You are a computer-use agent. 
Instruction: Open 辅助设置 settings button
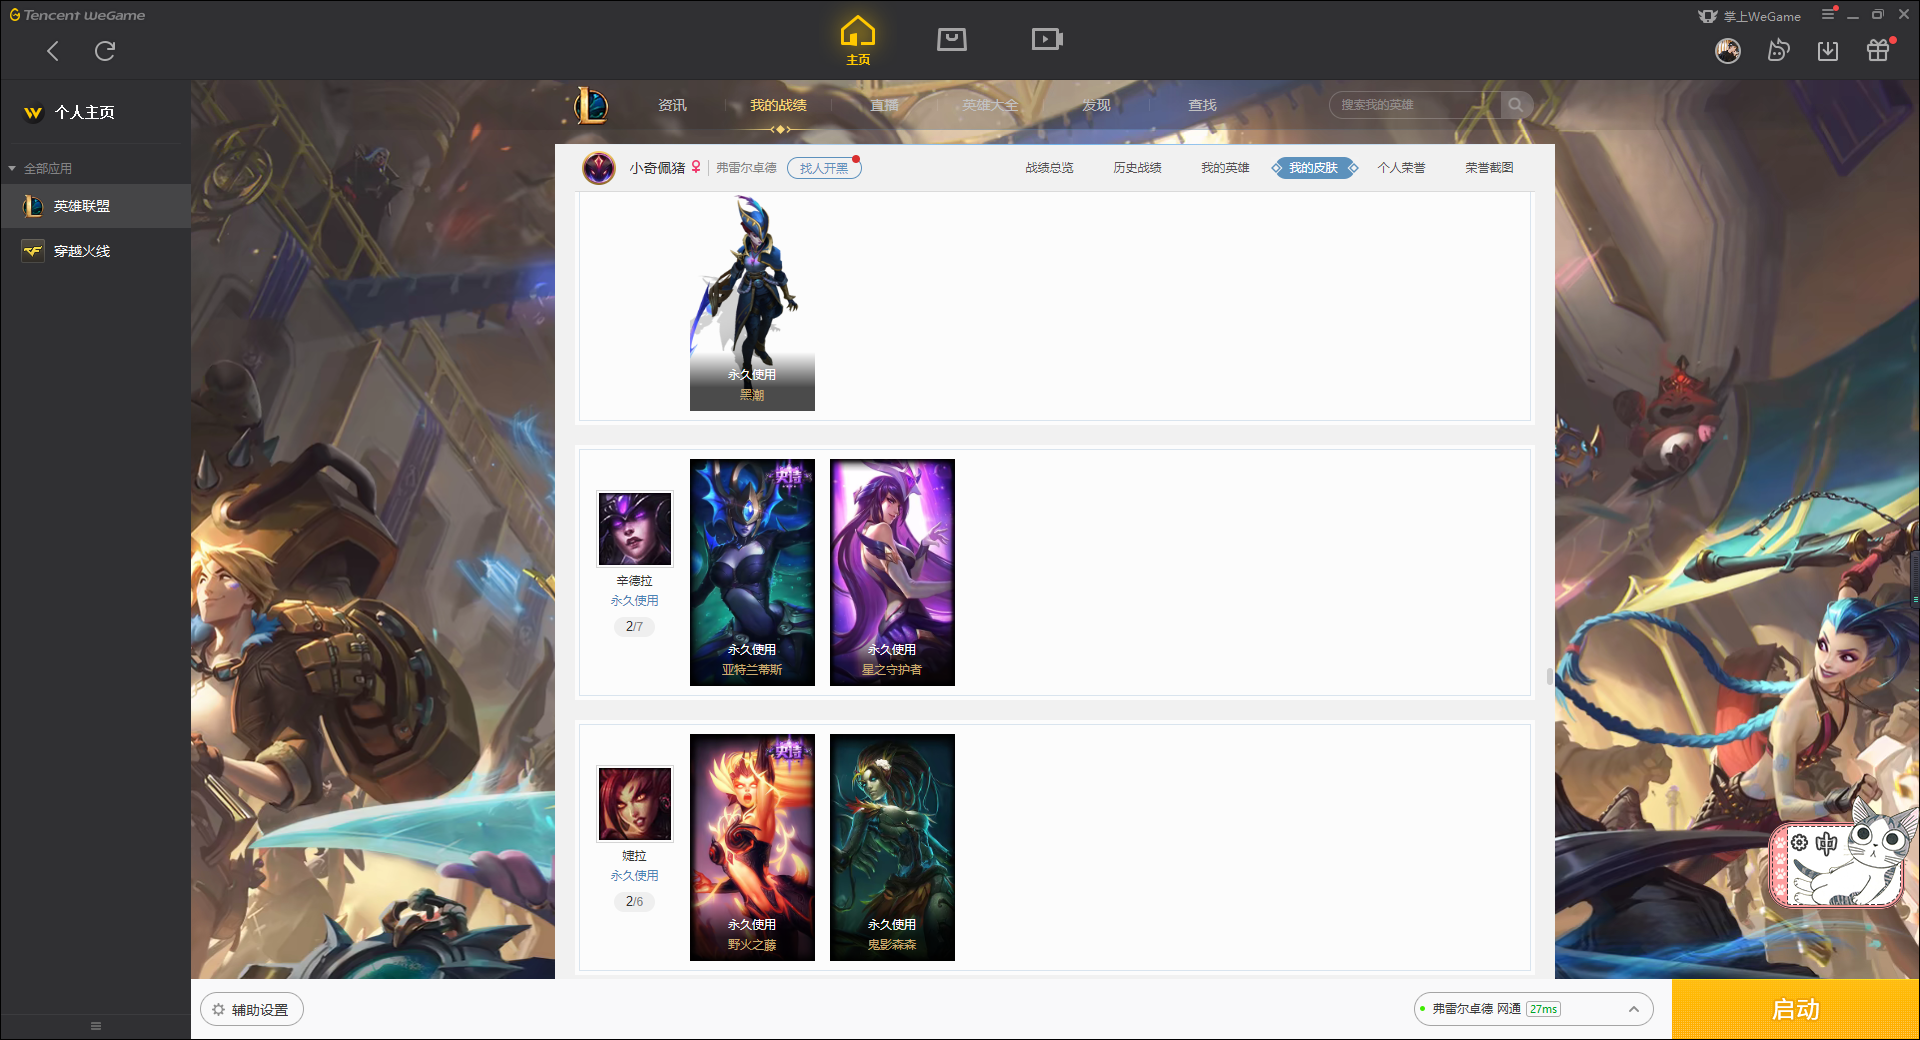coord(252,1010)
